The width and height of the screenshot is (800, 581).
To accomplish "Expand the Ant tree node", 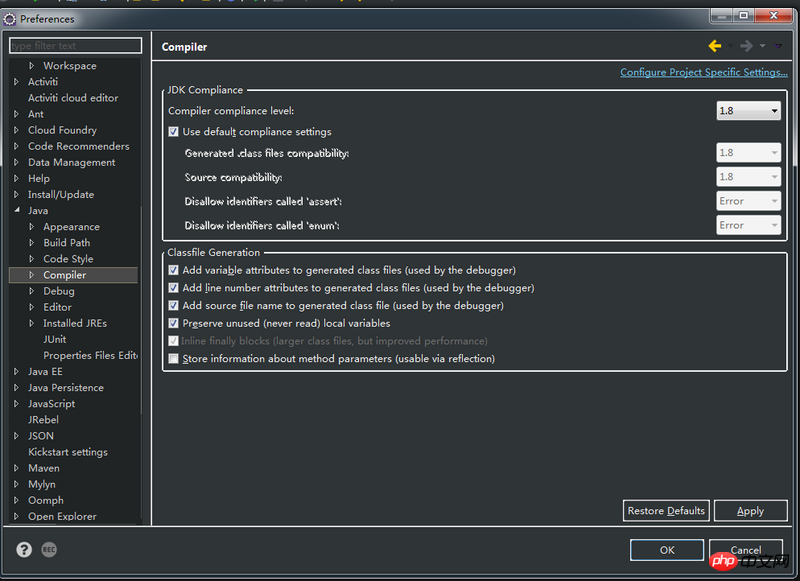I will [x=16, y=114].
